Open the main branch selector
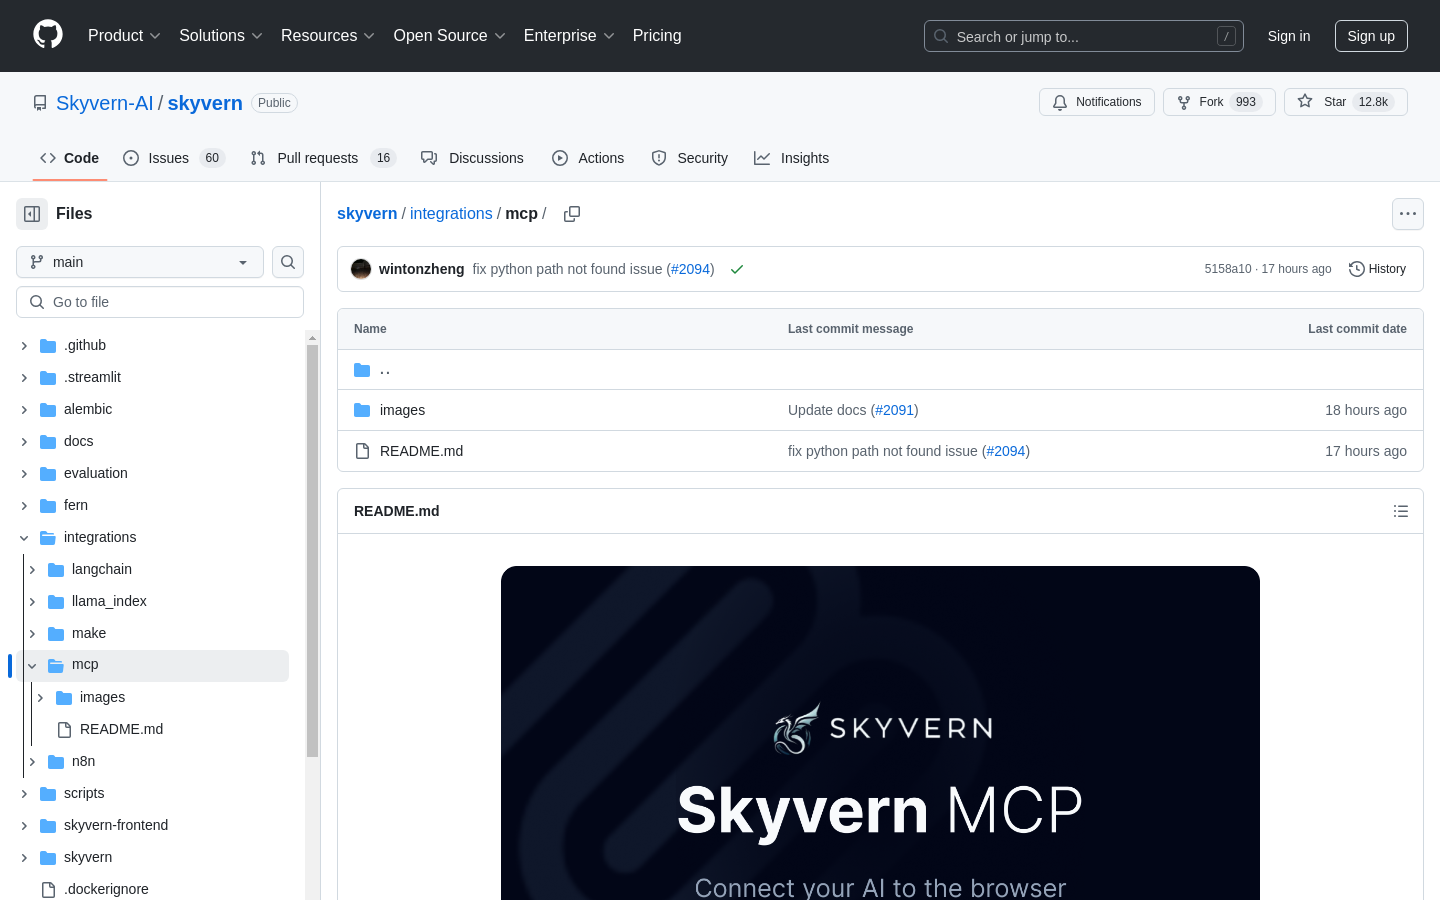The height and width of the screenshot is (900, 1440). [140, 262]
